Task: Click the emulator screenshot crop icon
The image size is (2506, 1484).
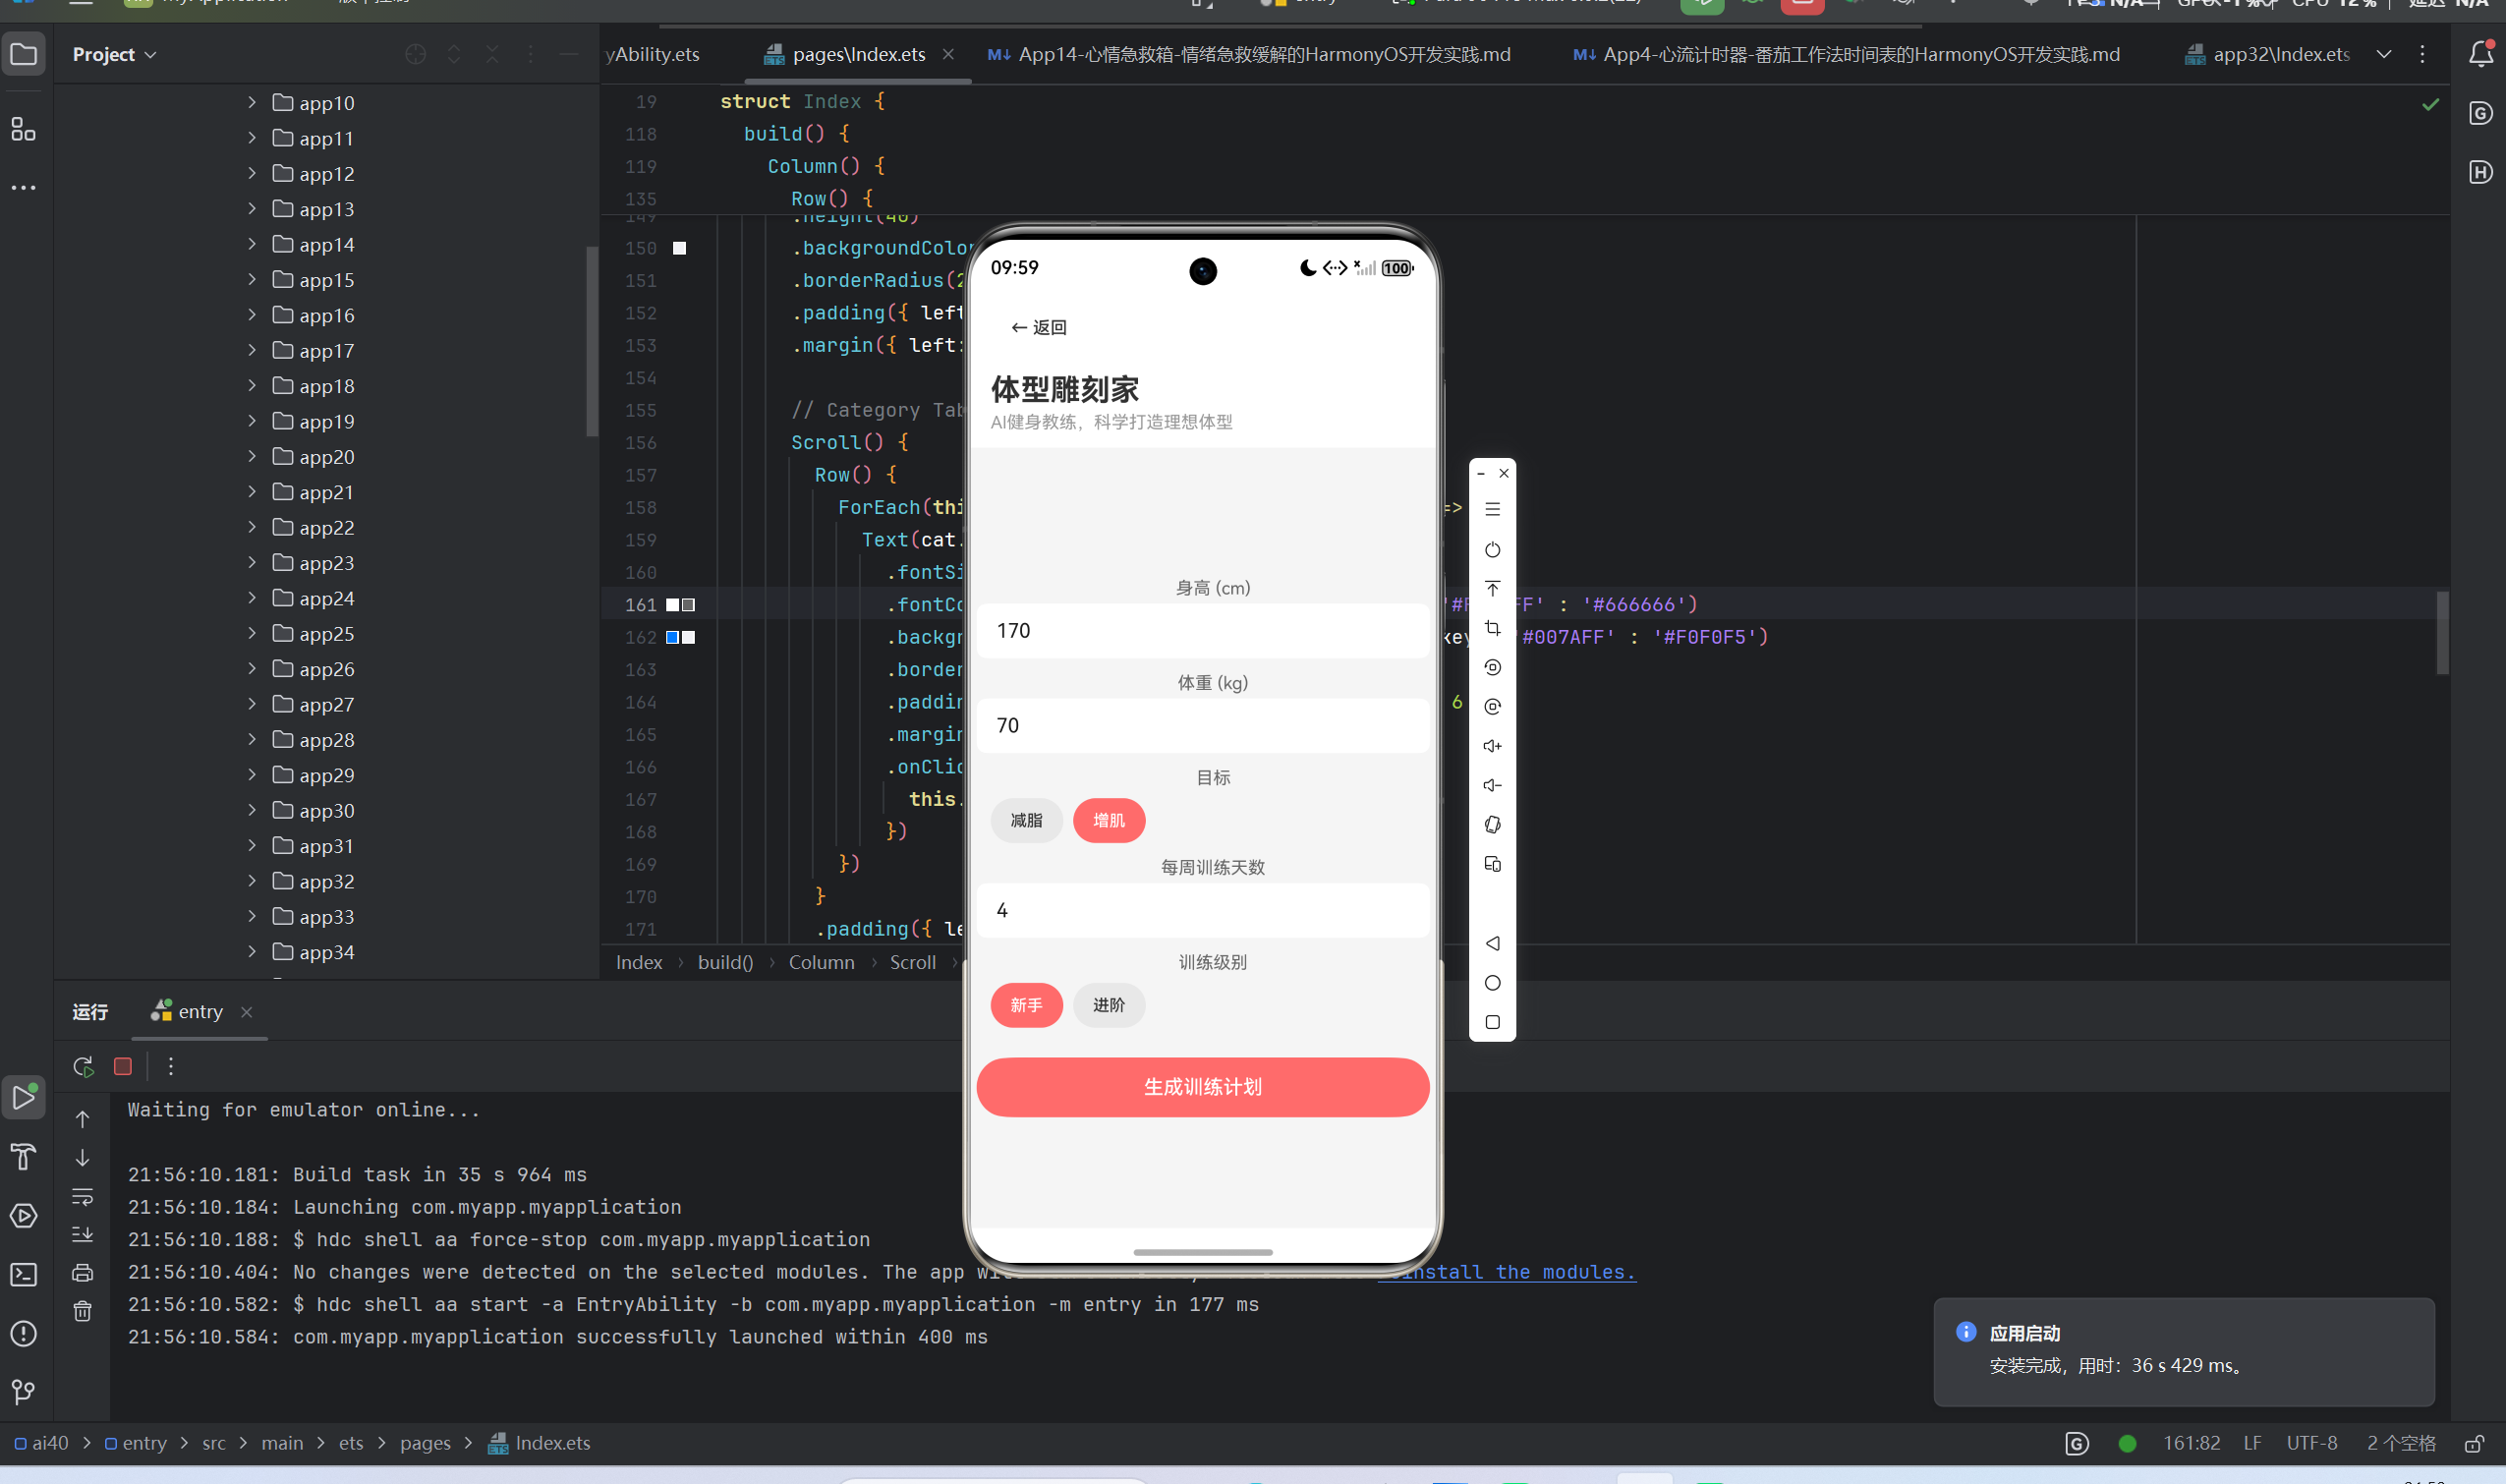Action: pyautogui.click(x=1492, y=628)
